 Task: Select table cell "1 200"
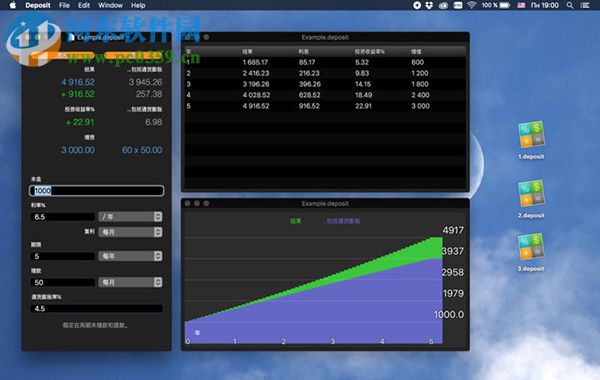coord(420,73)
